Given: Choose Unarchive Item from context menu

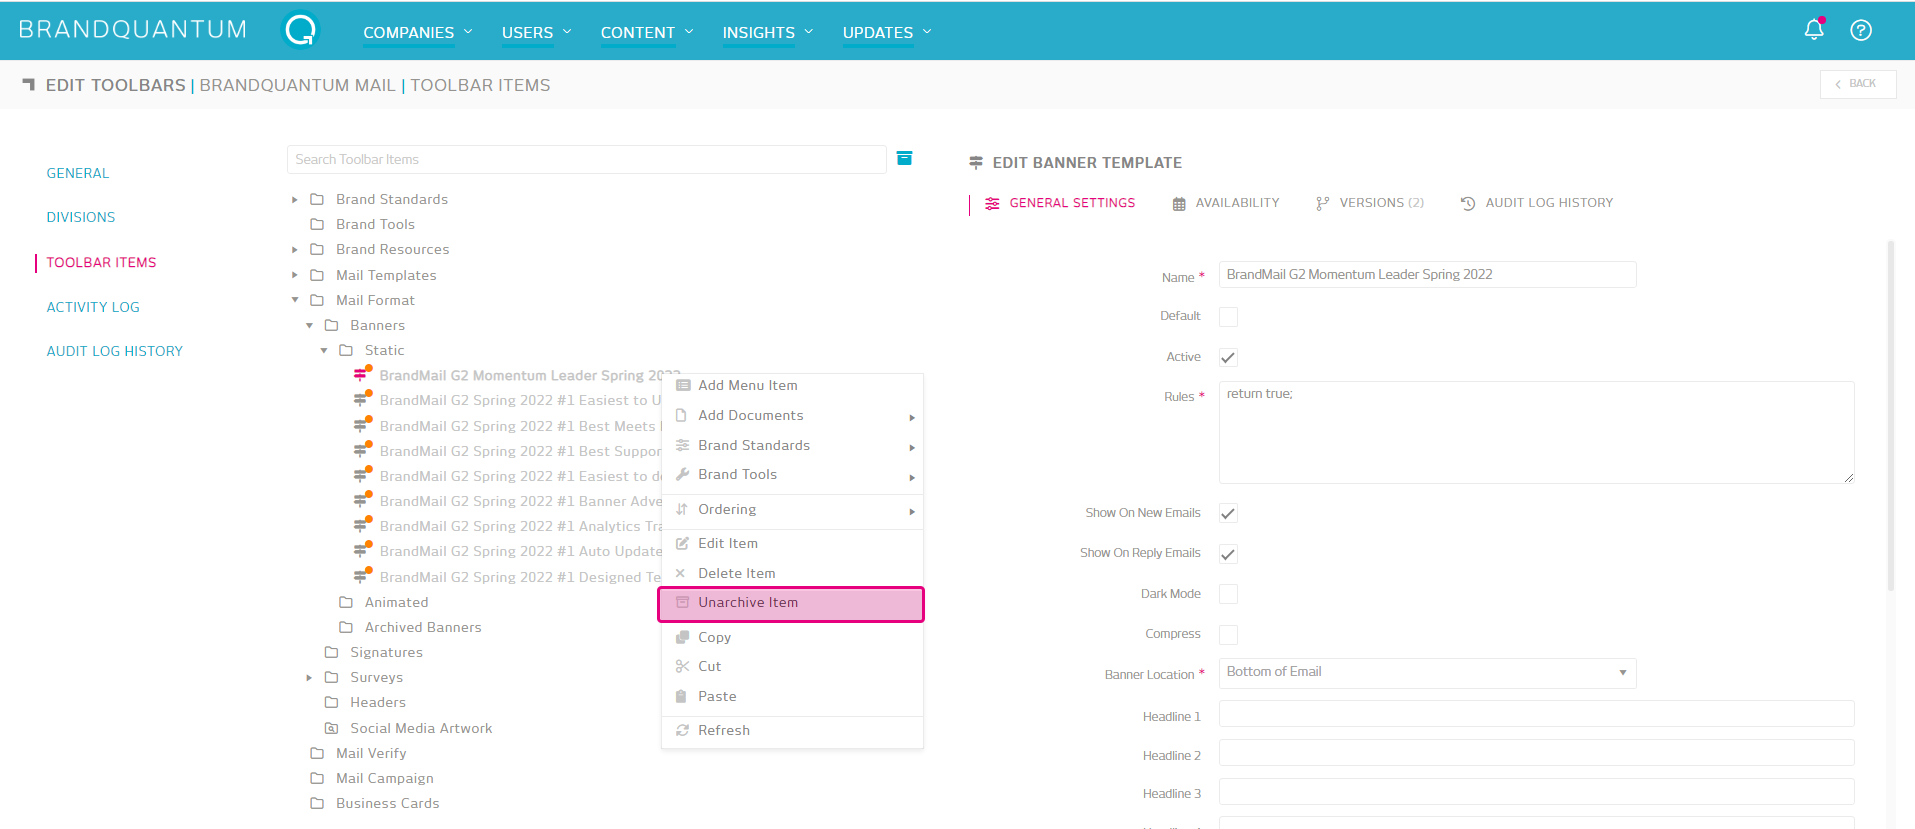Looking at the screenshot, I should click(791, 603).
